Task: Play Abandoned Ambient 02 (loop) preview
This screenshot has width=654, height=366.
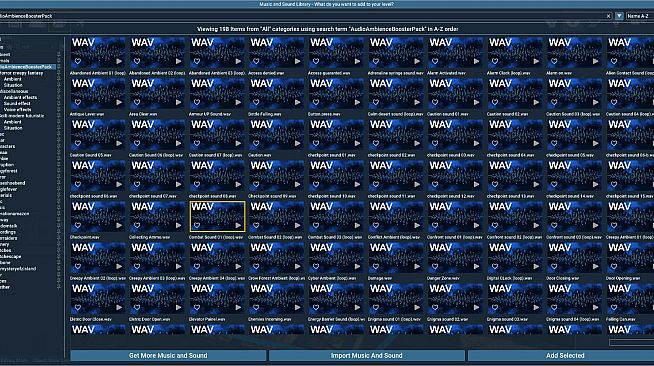Action: (x=179, y=61)
